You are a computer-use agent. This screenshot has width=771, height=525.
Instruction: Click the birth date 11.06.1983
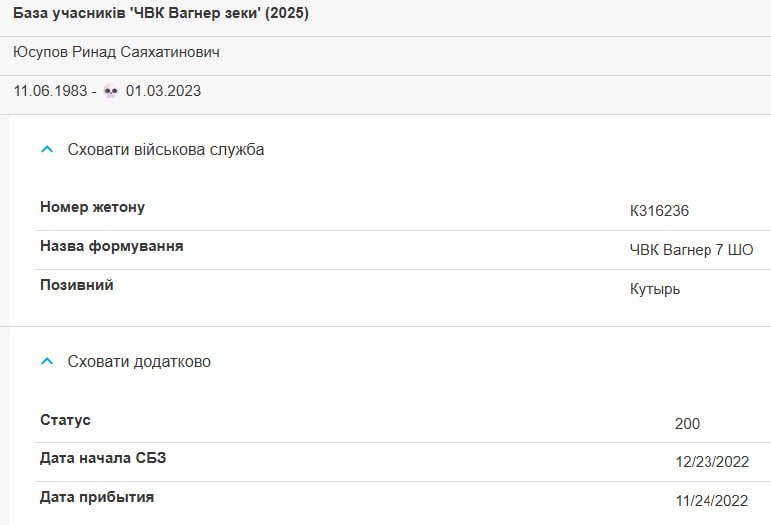[x=50, y=91]
